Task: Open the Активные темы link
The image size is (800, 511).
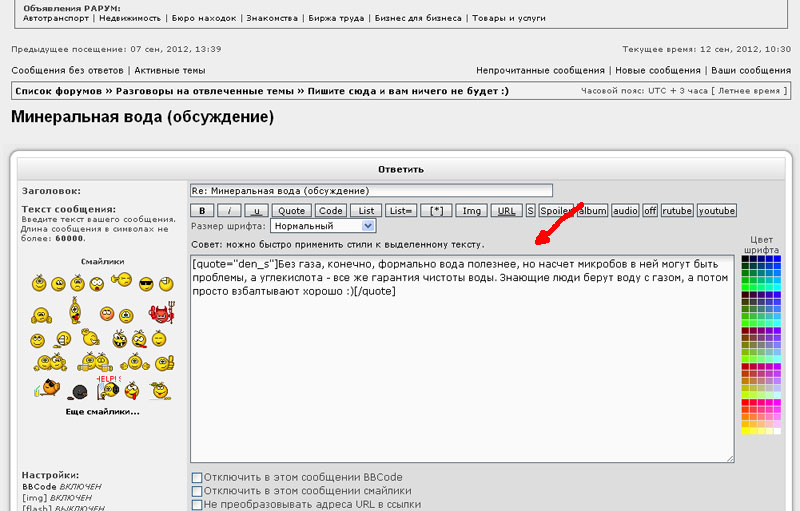Action: (x=169, y=71)
